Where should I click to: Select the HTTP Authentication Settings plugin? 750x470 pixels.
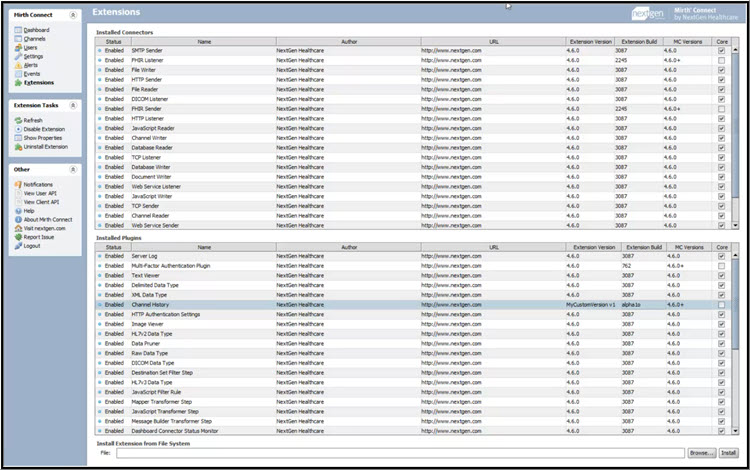(x=413, y=314)
